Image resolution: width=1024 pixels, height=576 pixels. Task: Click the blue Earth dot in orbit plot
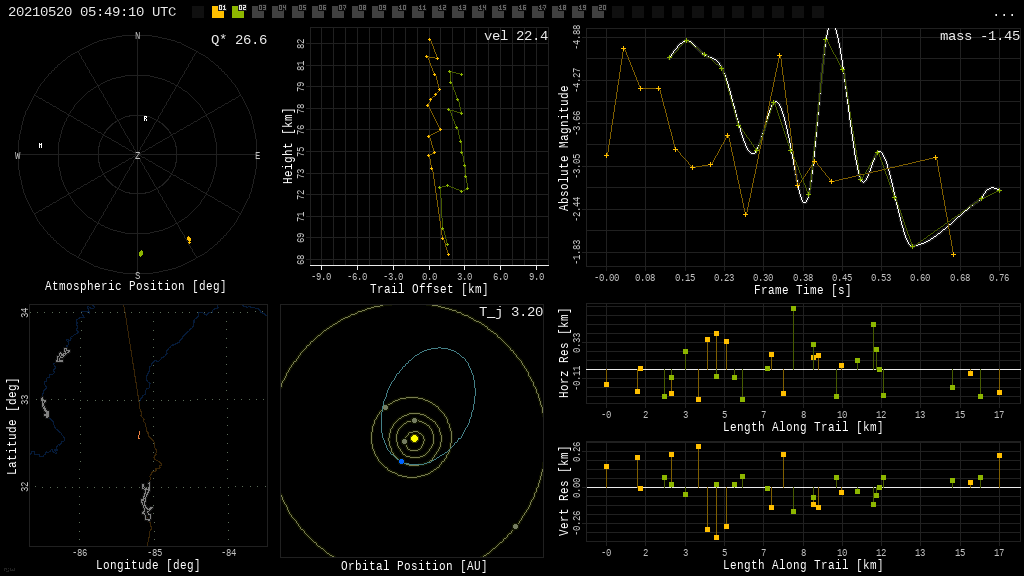401,461
